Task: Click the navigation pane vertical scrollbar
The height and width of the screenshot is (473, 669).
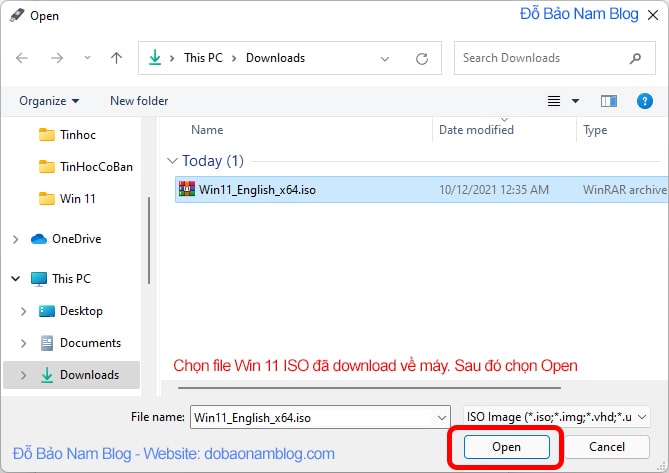Action: pos(149,240)
